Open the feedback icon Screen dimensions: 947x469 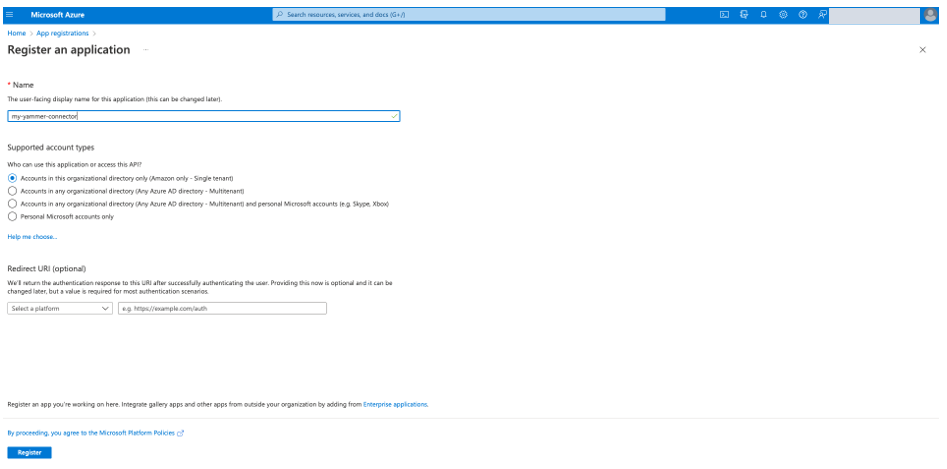point(822,14)
